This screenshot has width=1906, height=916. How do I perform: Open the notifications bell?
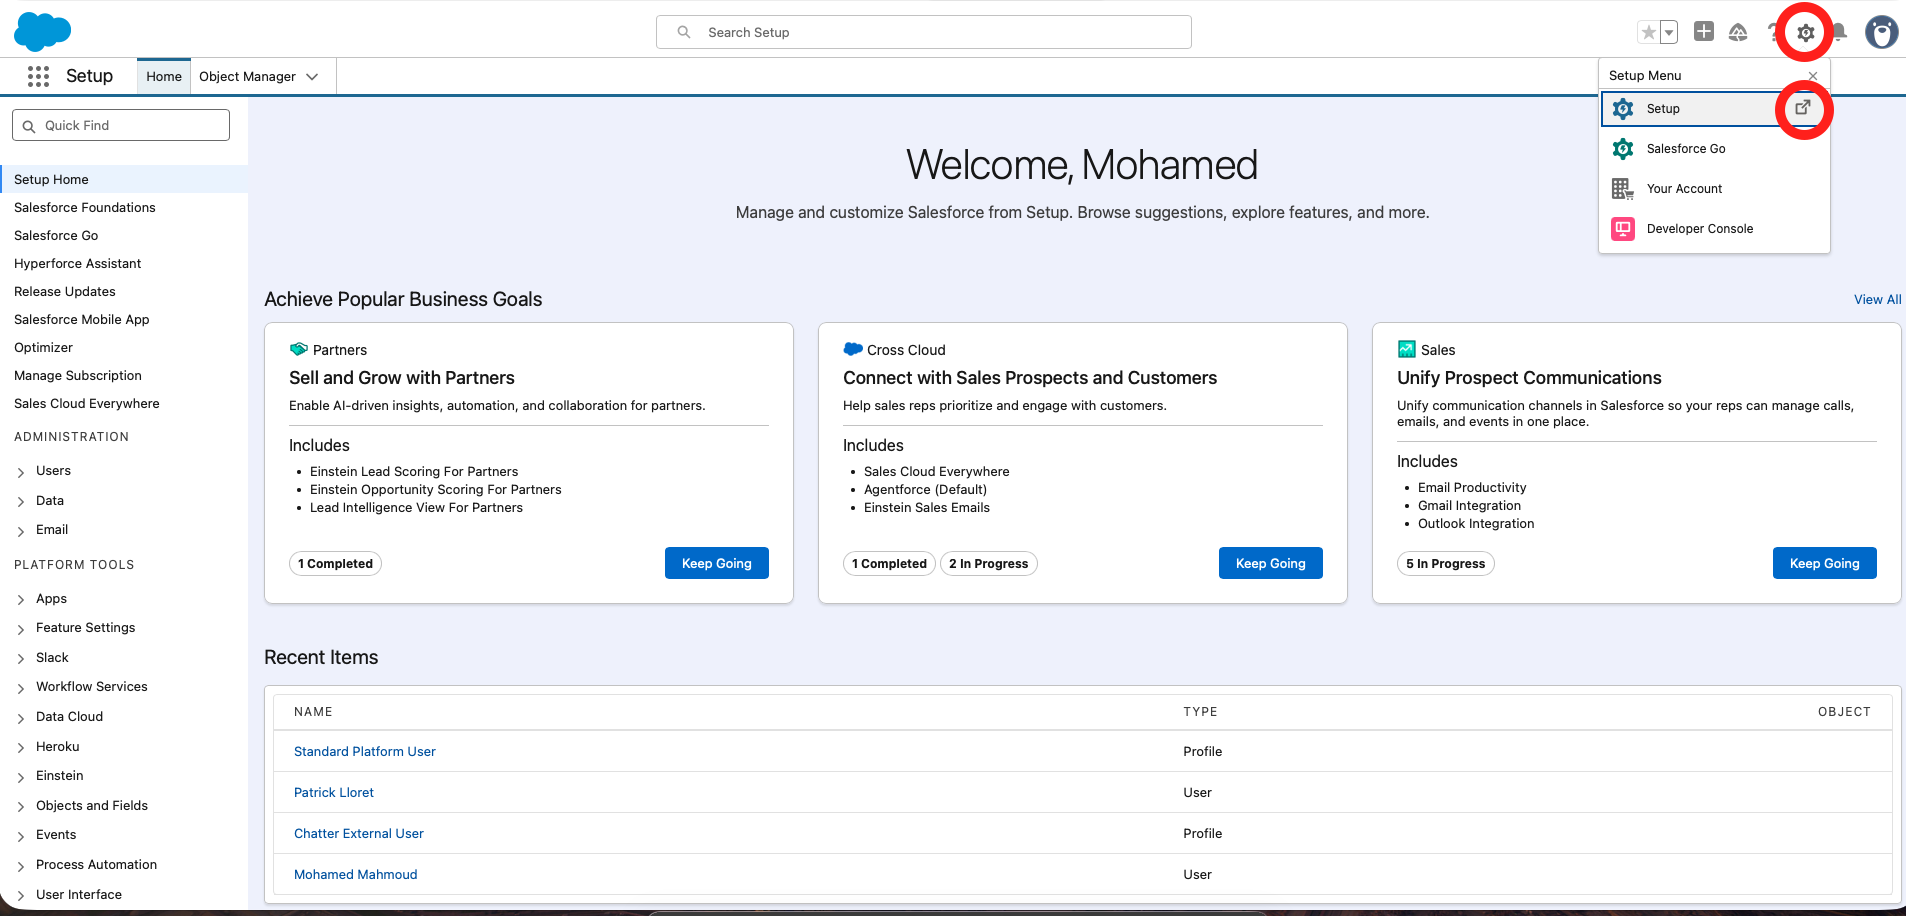click(x=1839, y=33)
